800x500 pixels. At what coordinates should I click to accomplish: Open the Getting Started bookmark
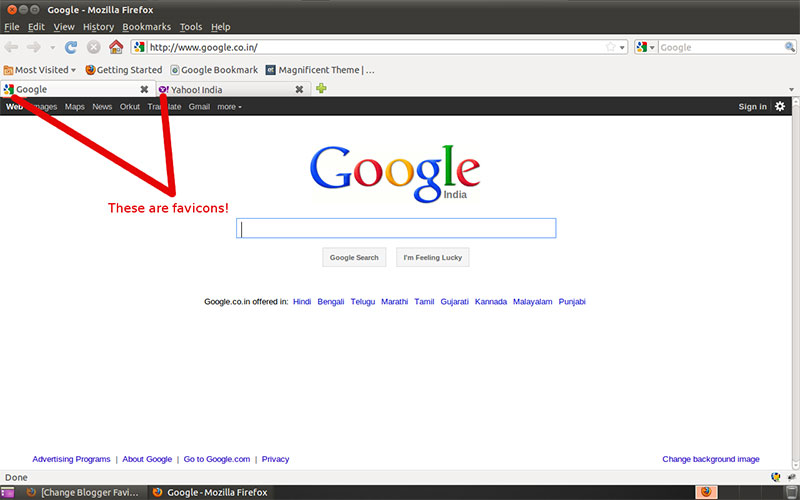pos(123,70)
